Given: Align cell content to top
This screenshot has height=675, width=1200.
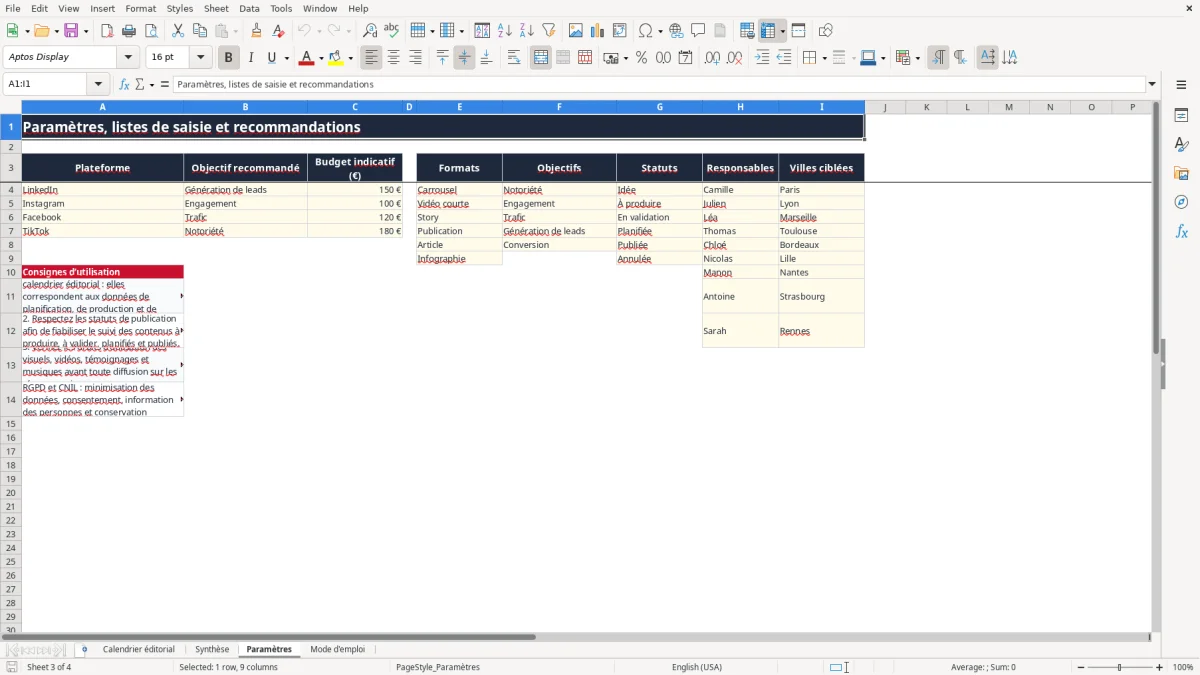Looking at the screenshot, I should pyautogui.click(x=443, y=58).
